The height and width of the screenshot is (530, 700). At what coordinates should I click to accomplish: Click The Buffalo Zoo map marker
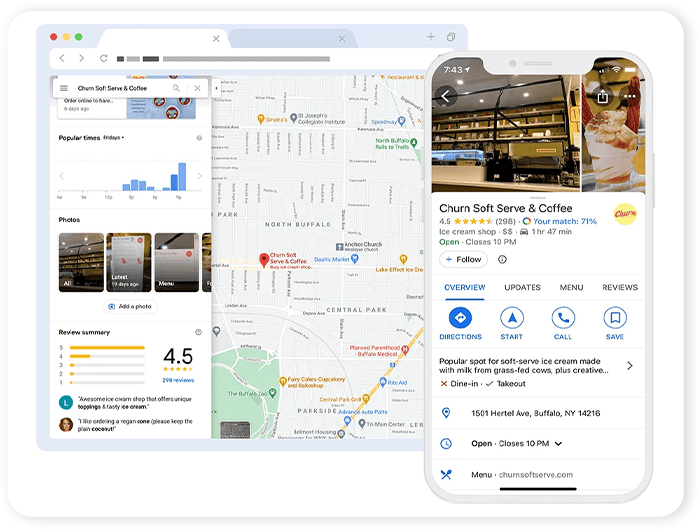(272, 393)
